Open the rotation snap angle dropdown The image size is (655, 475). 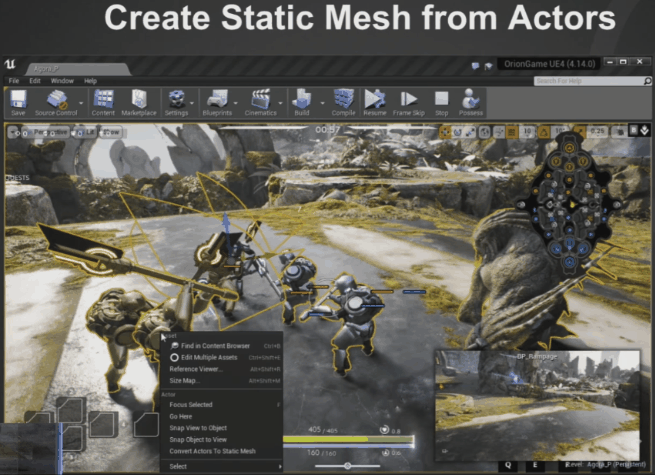coord(559,132)
